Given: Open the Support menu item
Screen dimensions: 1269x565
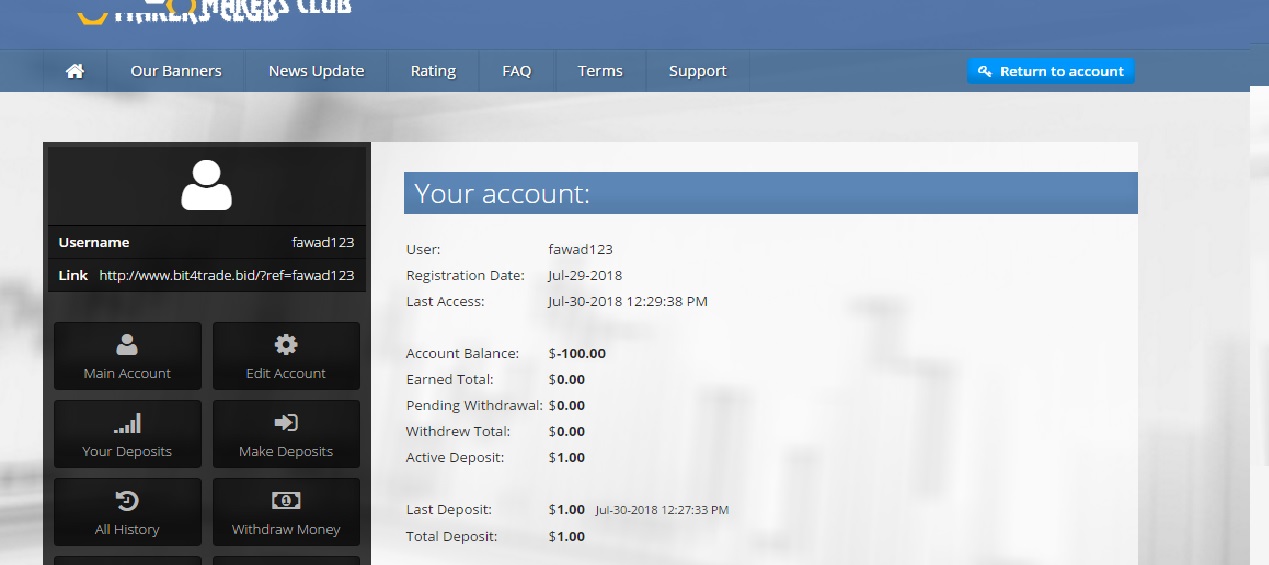Looking at the screenshot, I should tap(697, 71).
